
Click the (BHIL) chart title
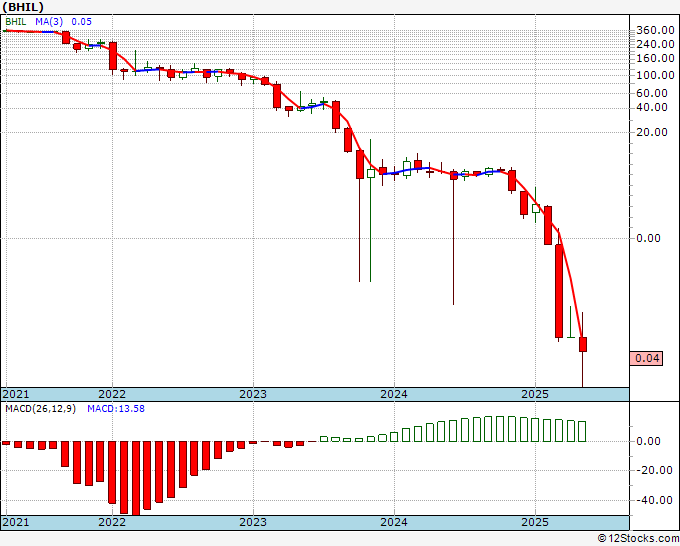(x=23, y=7)
